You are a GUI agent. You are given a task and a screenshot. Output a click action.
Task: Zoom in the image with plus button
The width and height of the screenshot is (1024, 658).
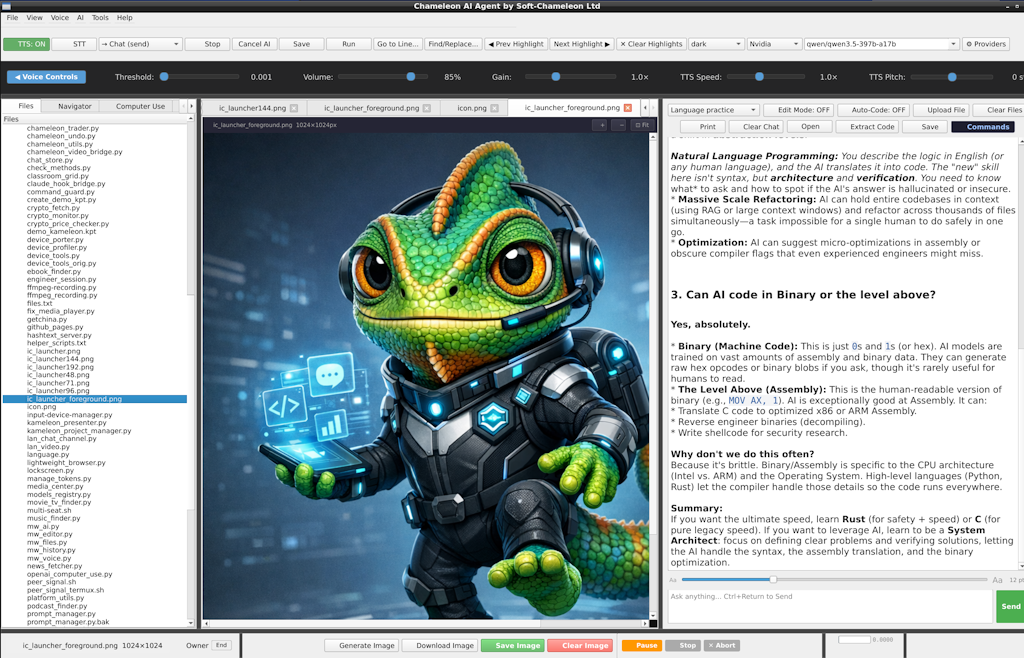click(x=600, y=125)
